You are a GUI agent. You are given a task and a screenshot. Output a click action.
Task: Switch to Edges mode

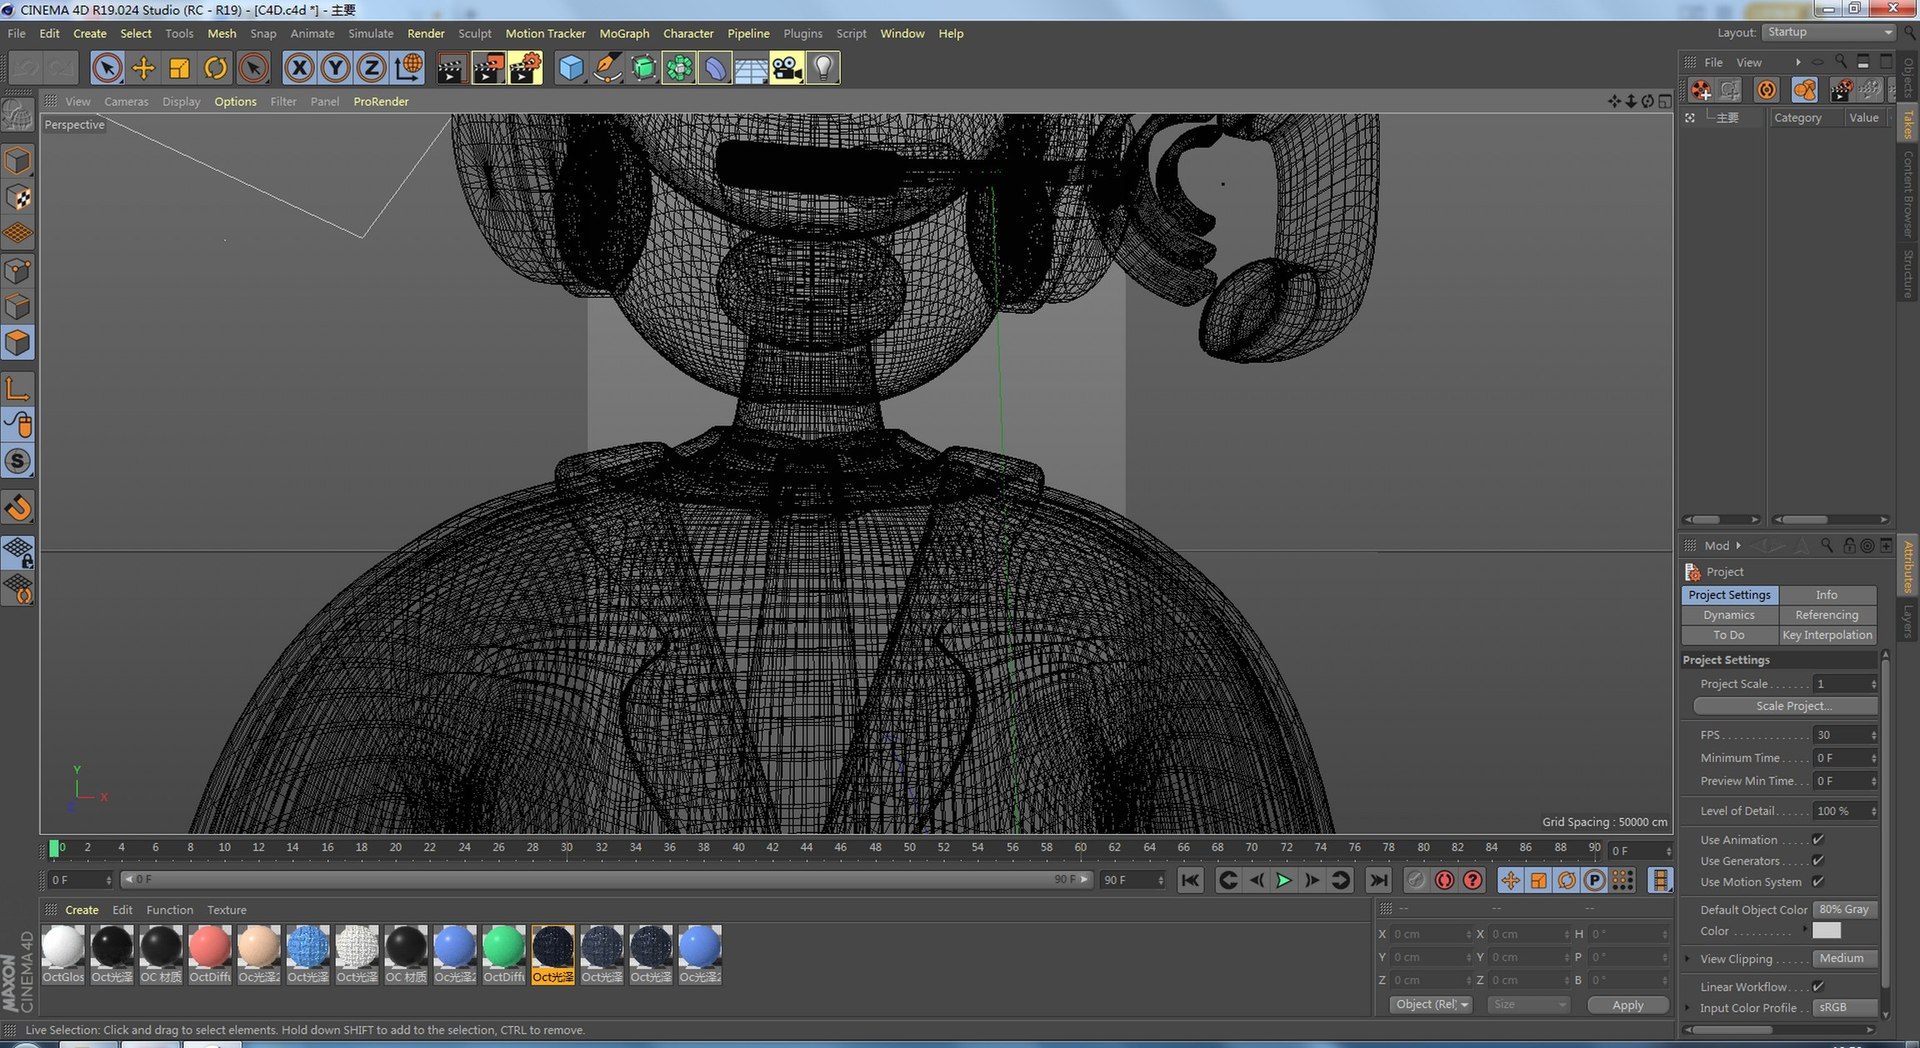pos(18,307)
